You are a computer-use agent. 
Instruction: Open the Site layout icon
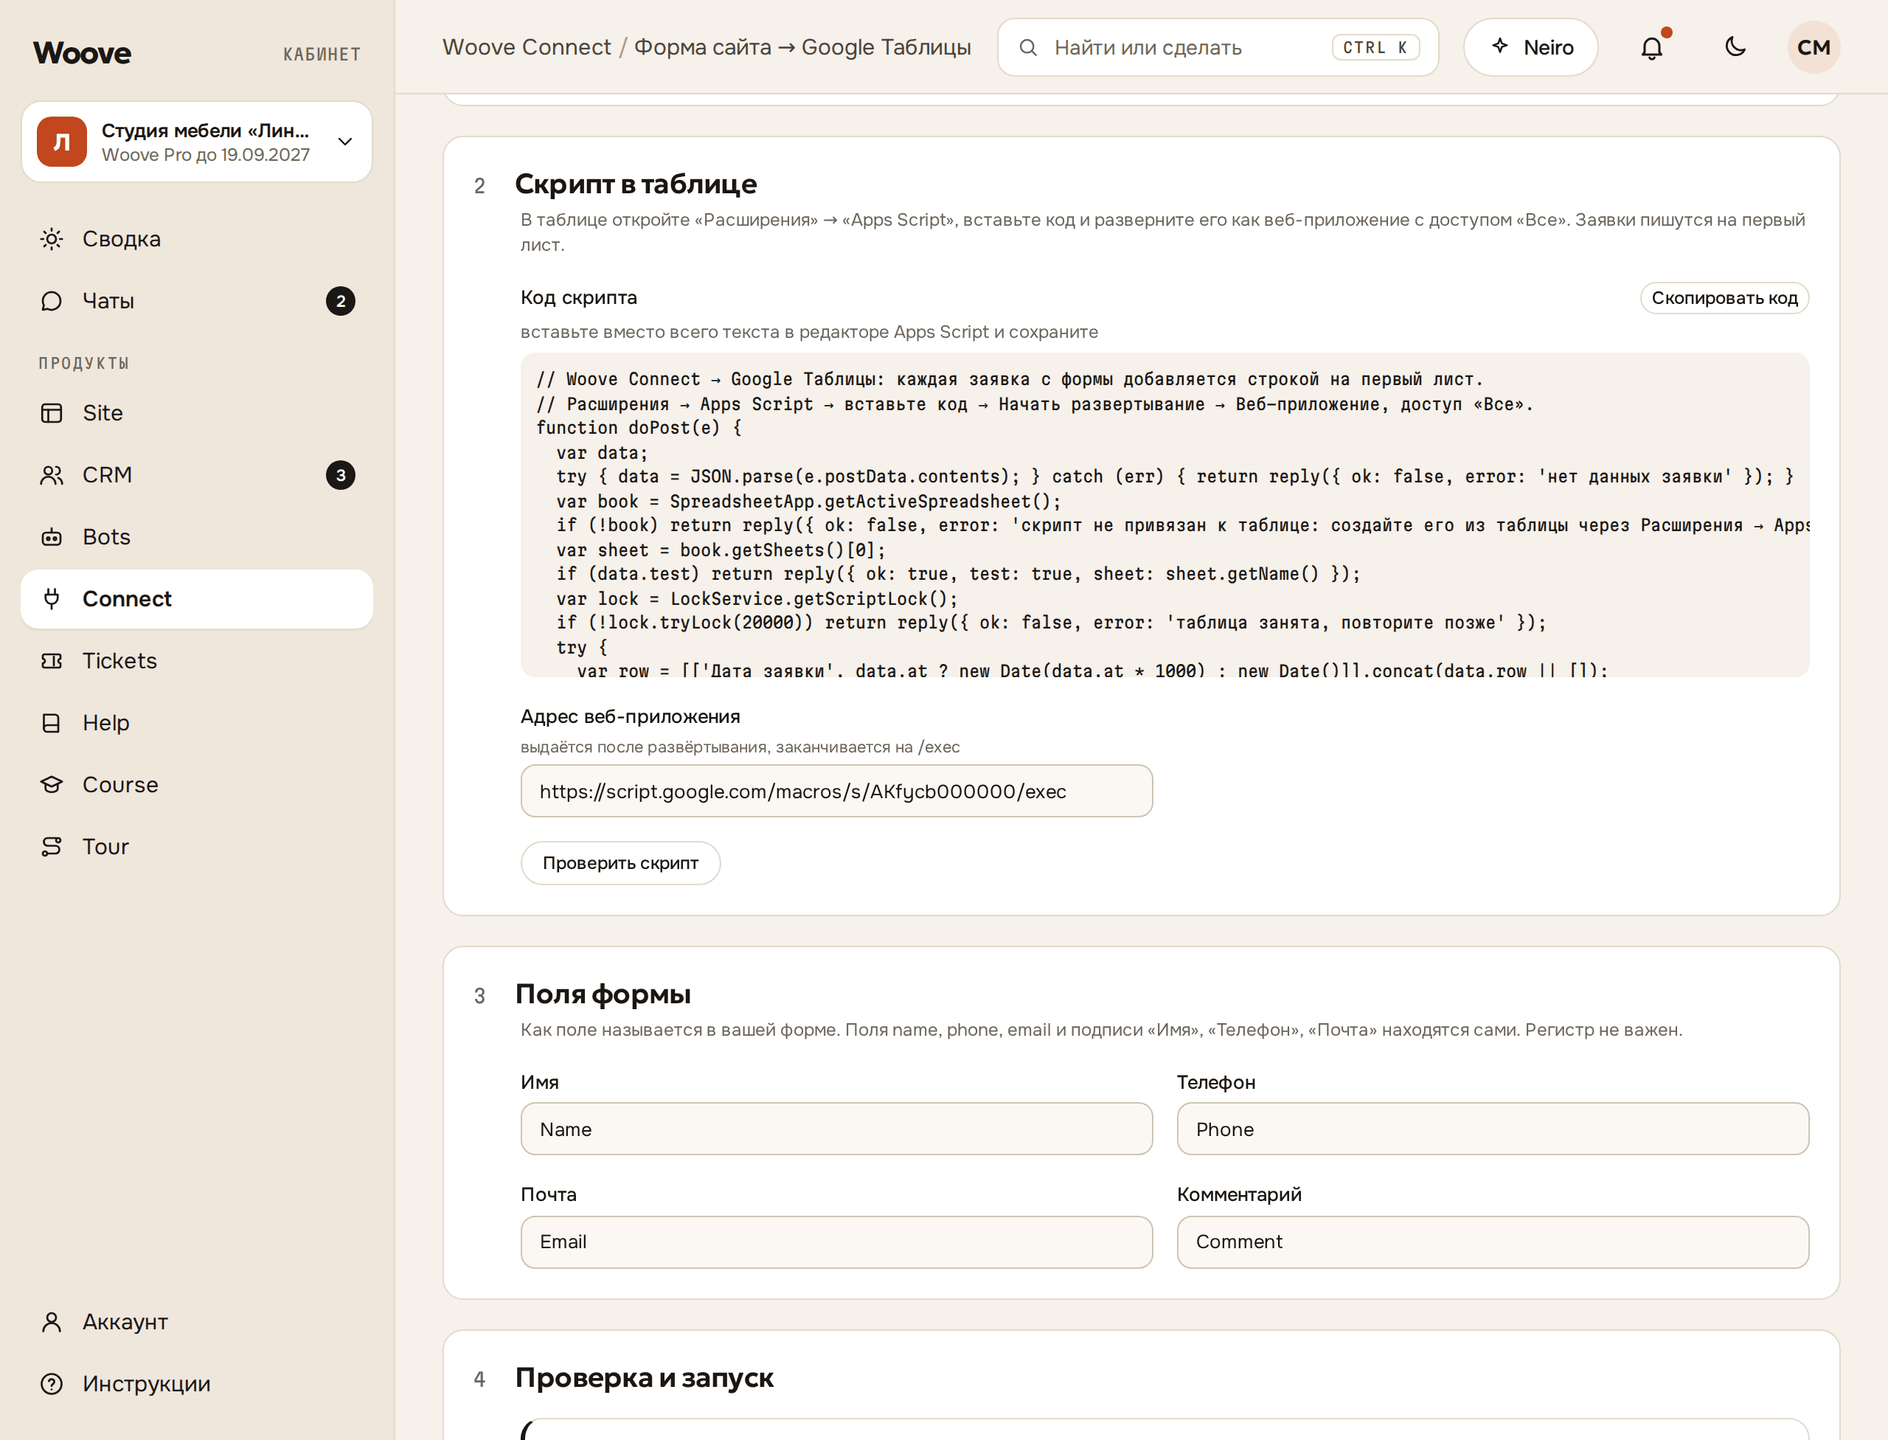pyautogui.click(x=52, y=413)
